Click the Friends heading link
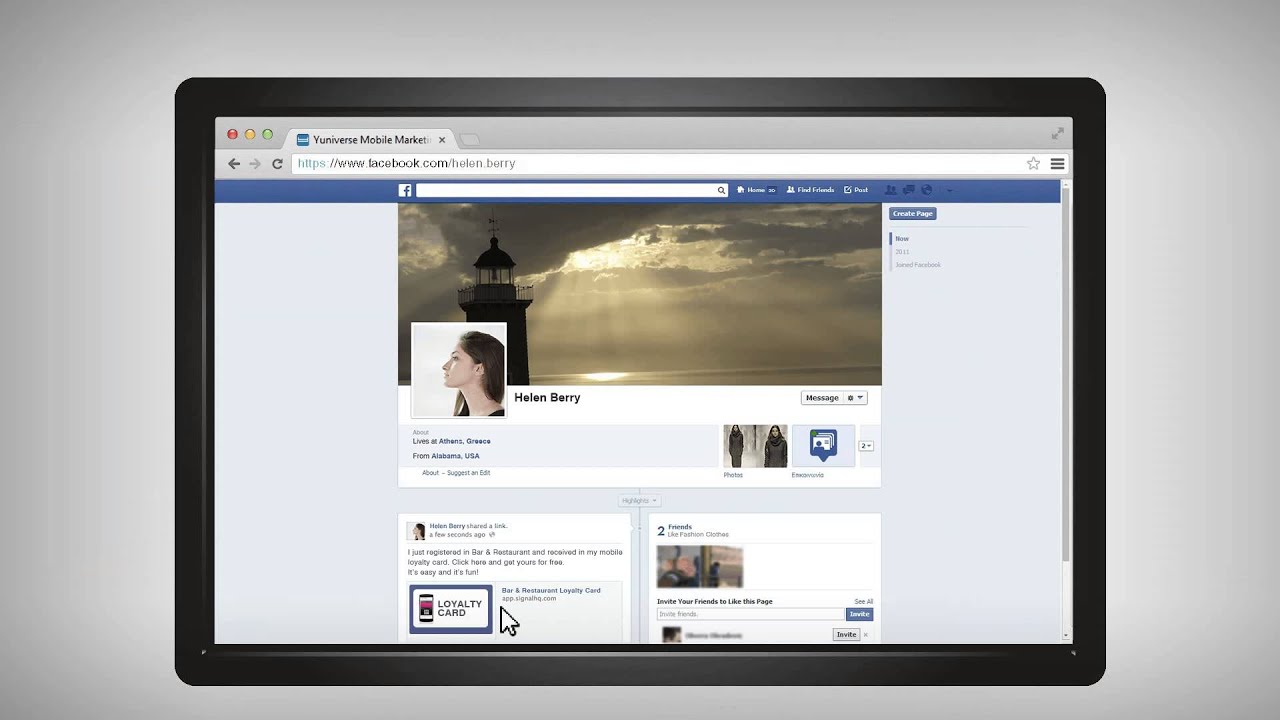This screenshot has height=720, width=1280. 680,527
